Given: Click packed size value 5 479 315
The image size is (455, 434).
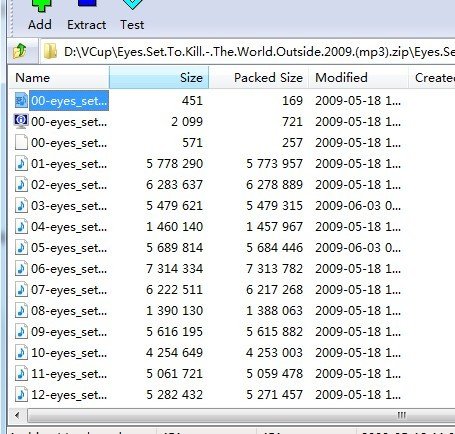Looking at the screenshot, I should point(274,206).
